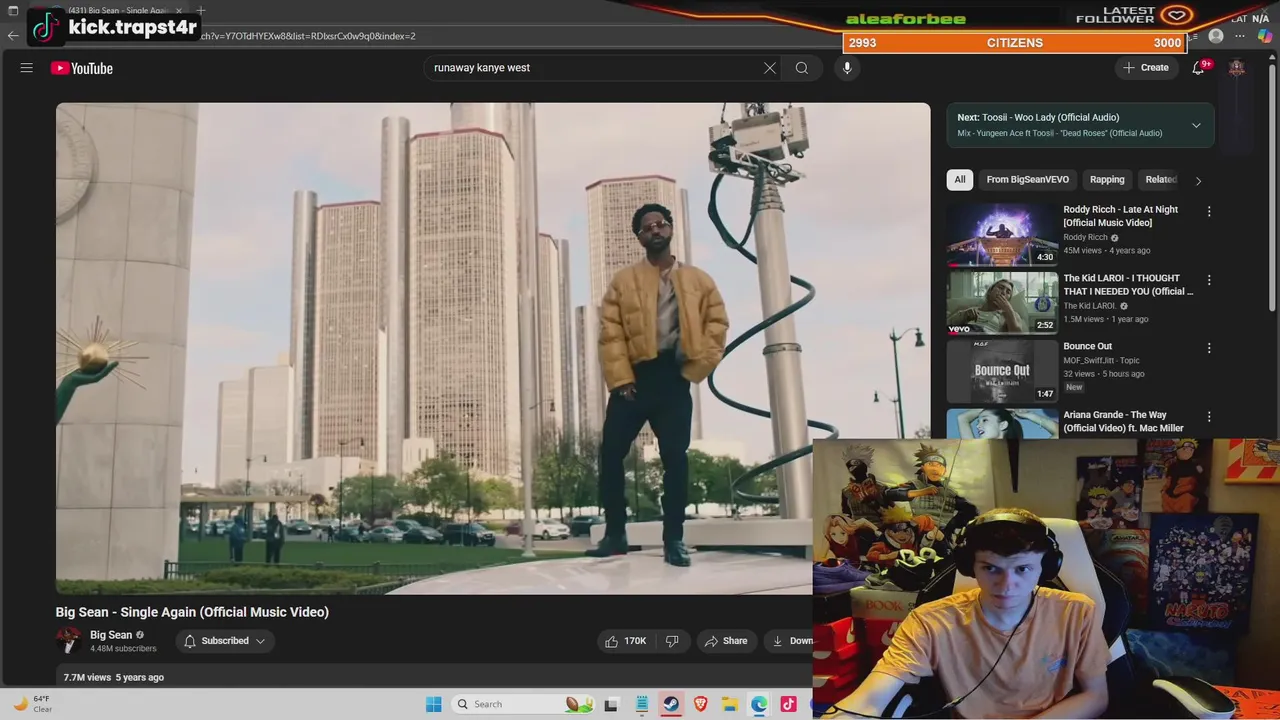Click the The Kid LAROI. channel name

tap(1090, 306)
